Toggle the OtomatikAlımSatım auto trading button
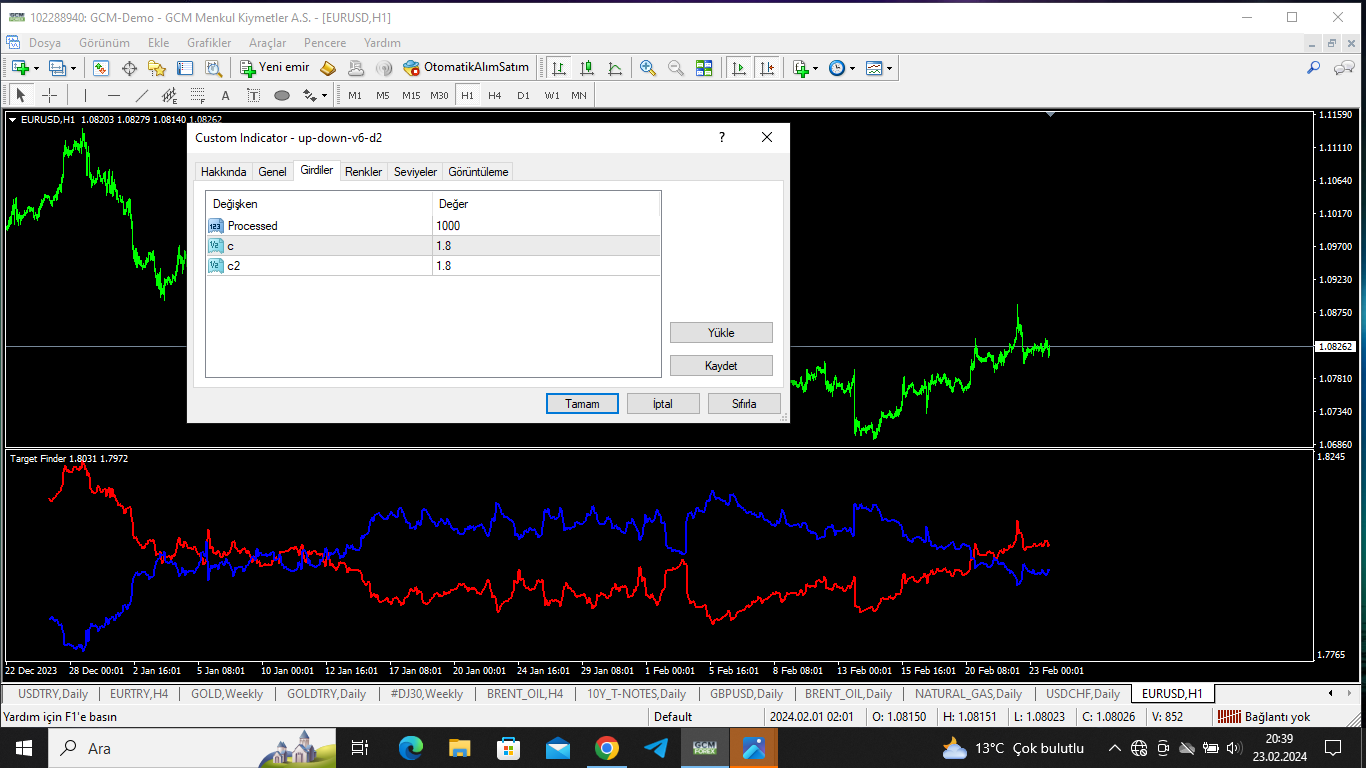Screen dimensions: 1366x768 click(466, 68)
